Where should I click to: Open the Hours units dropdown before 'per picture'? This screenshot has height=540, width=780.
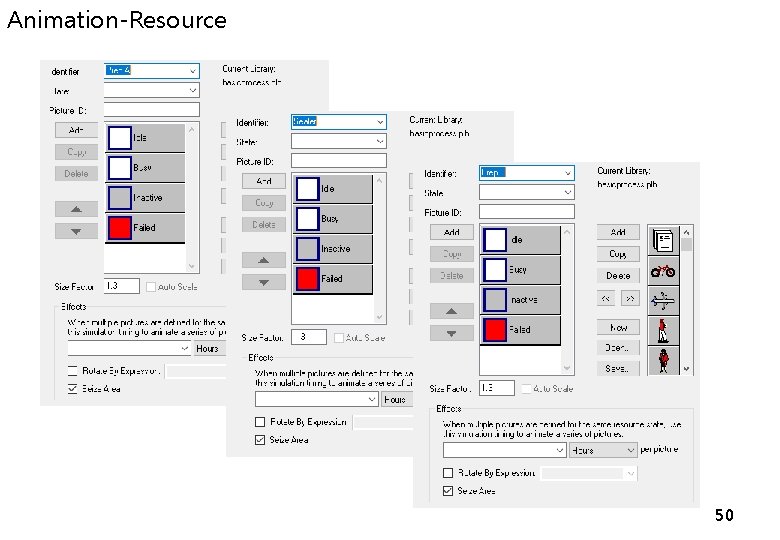point(603,450)
